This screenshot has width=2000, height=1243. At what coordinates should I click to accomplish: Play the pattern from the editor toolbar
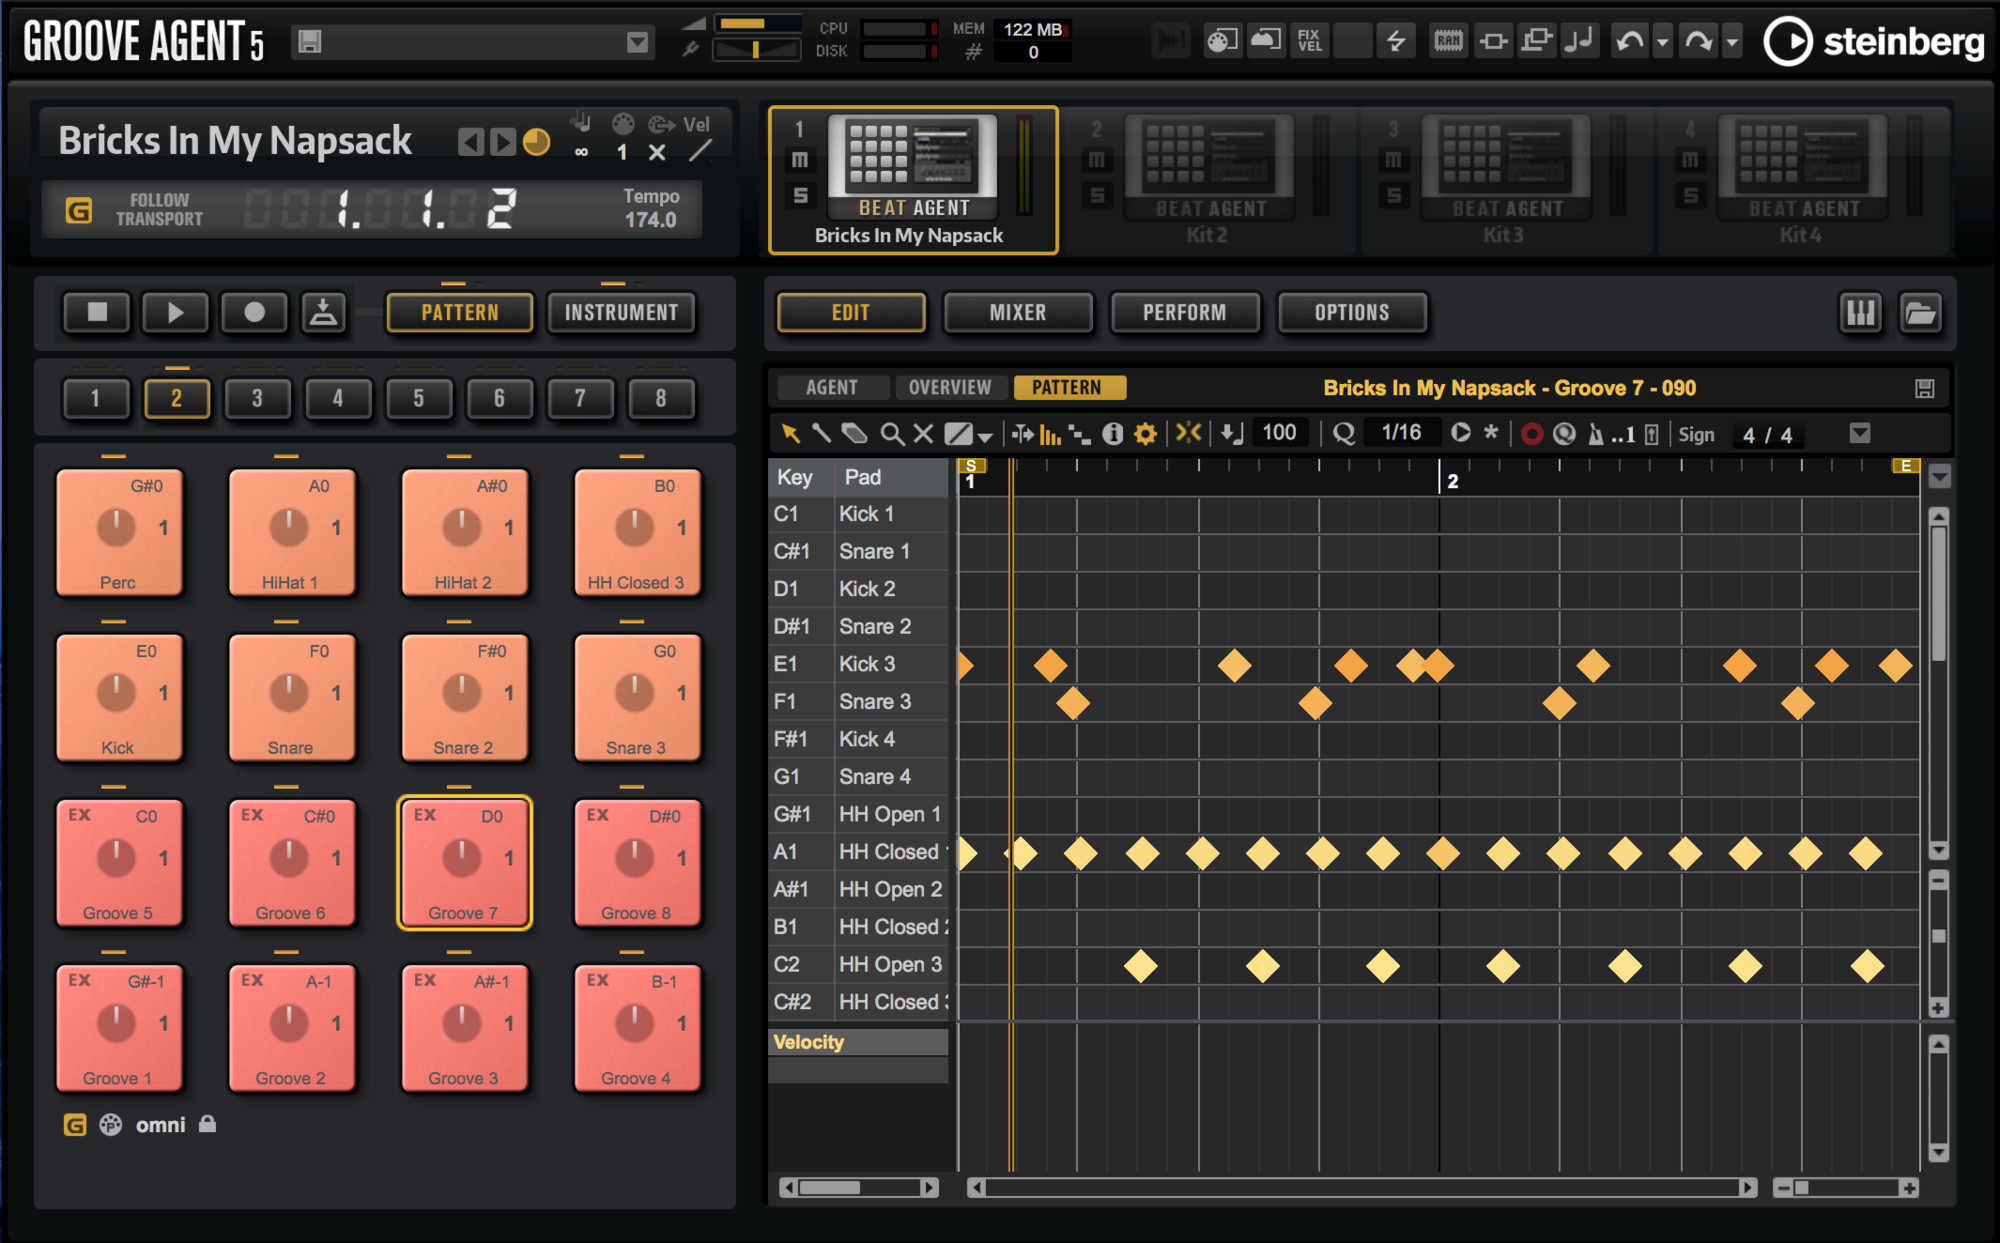(1460, 433)
